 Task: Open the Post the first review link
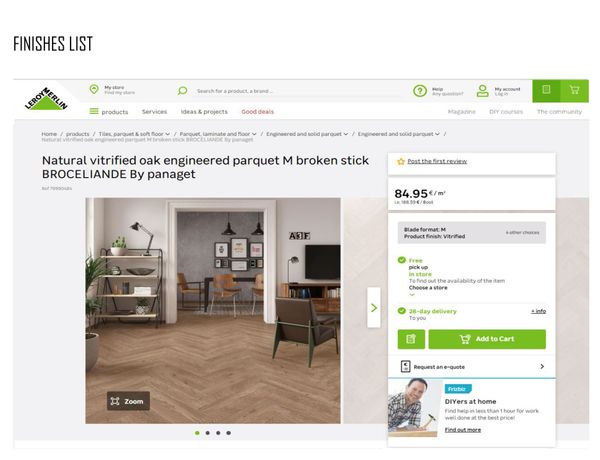(437, 161)
